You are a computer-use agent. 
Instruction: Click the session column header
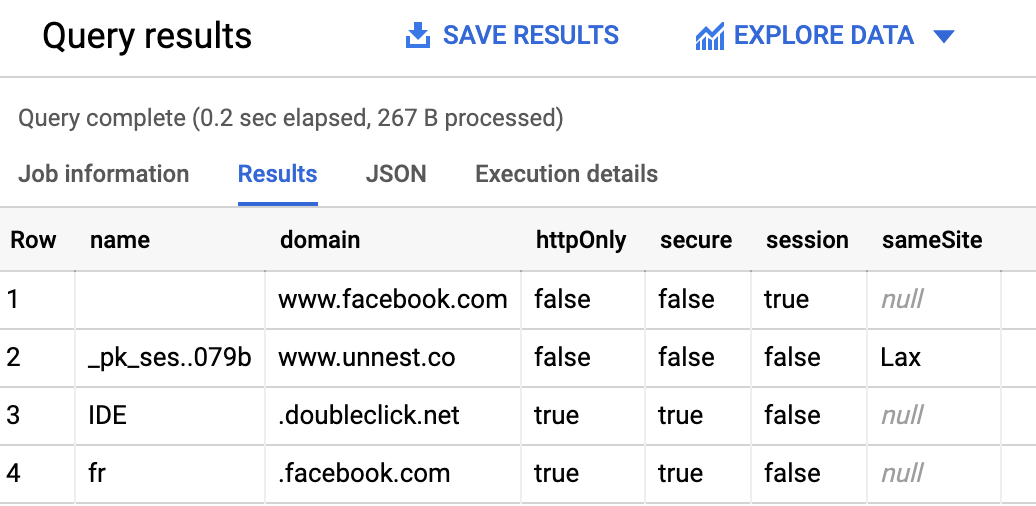click(x=807, y=239)
